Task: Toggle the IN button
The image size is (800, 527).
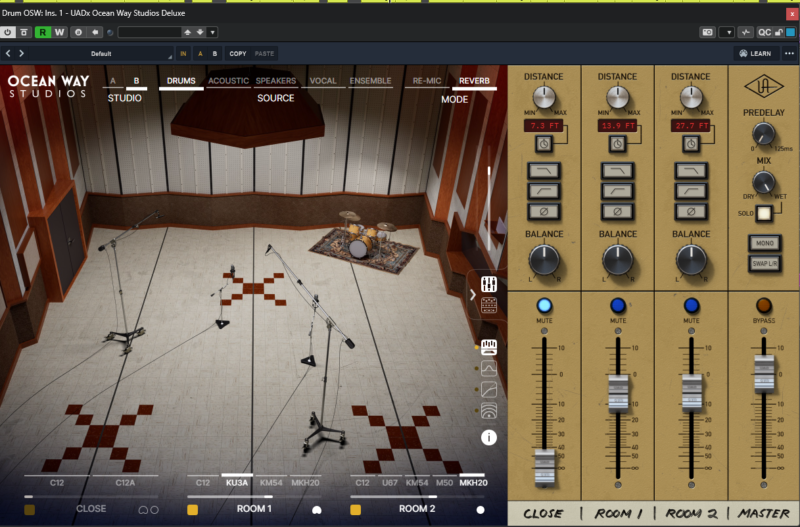Action: (x=183, y=54)
